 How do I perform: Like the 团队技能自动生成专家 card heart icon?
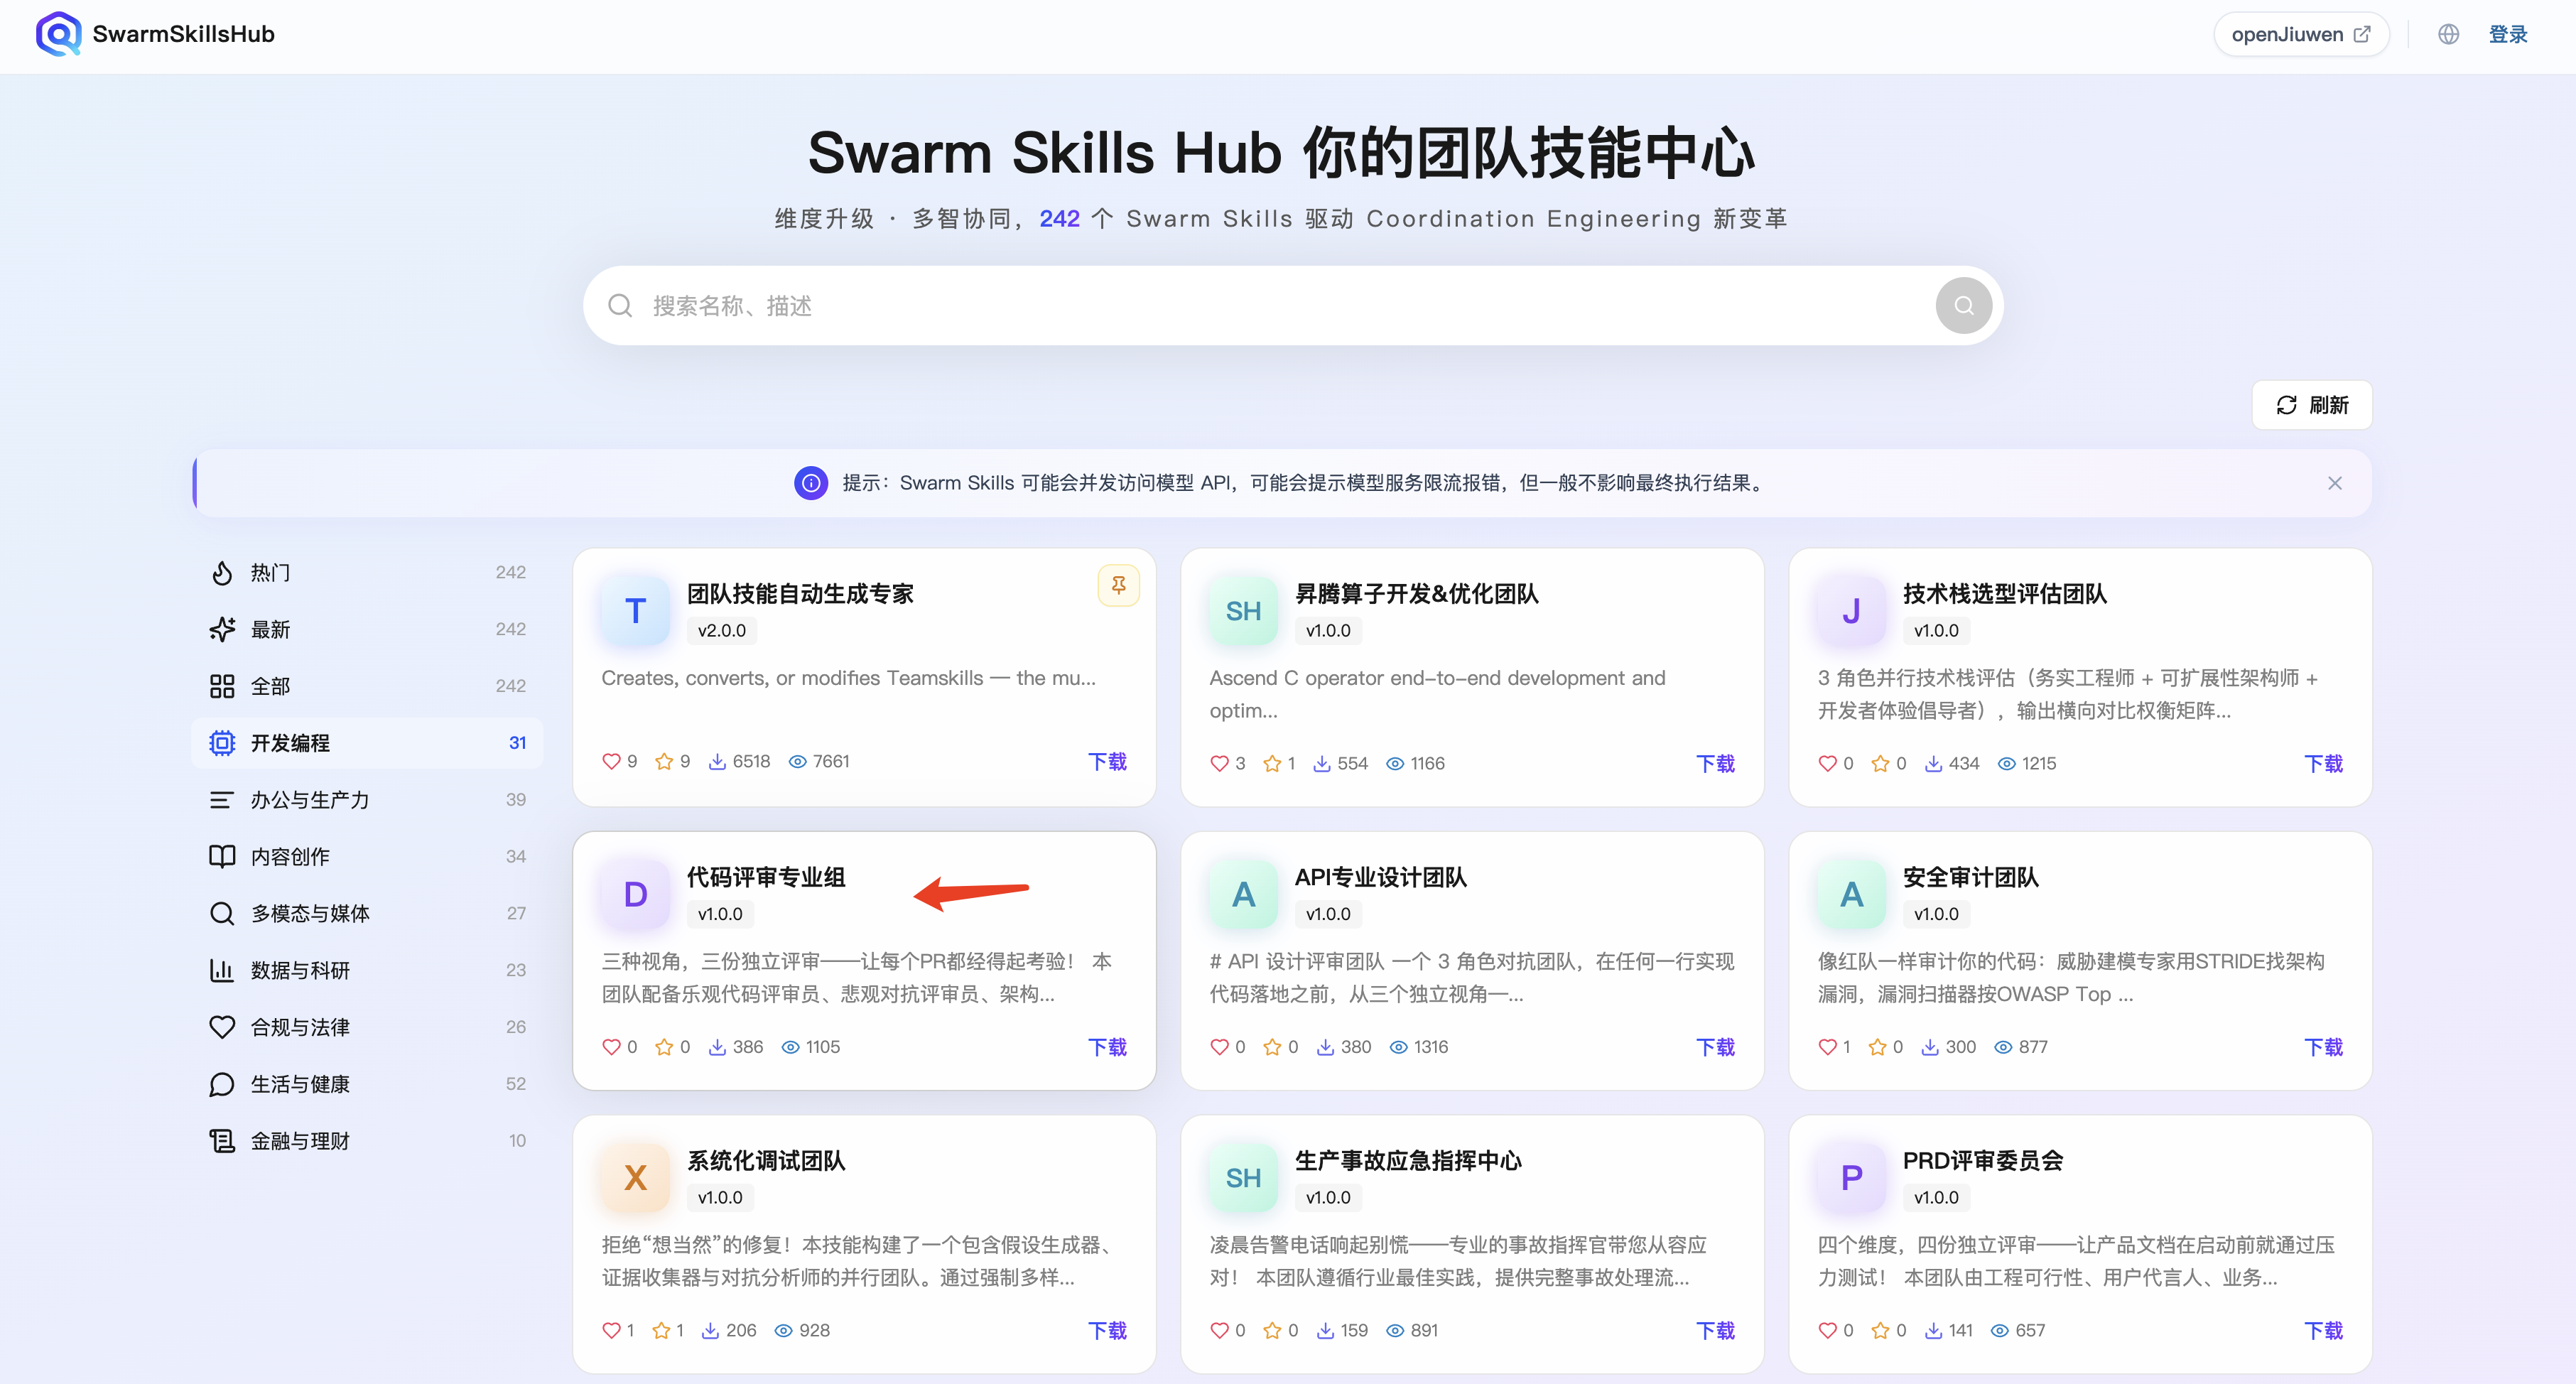click(x=611, y=761)
